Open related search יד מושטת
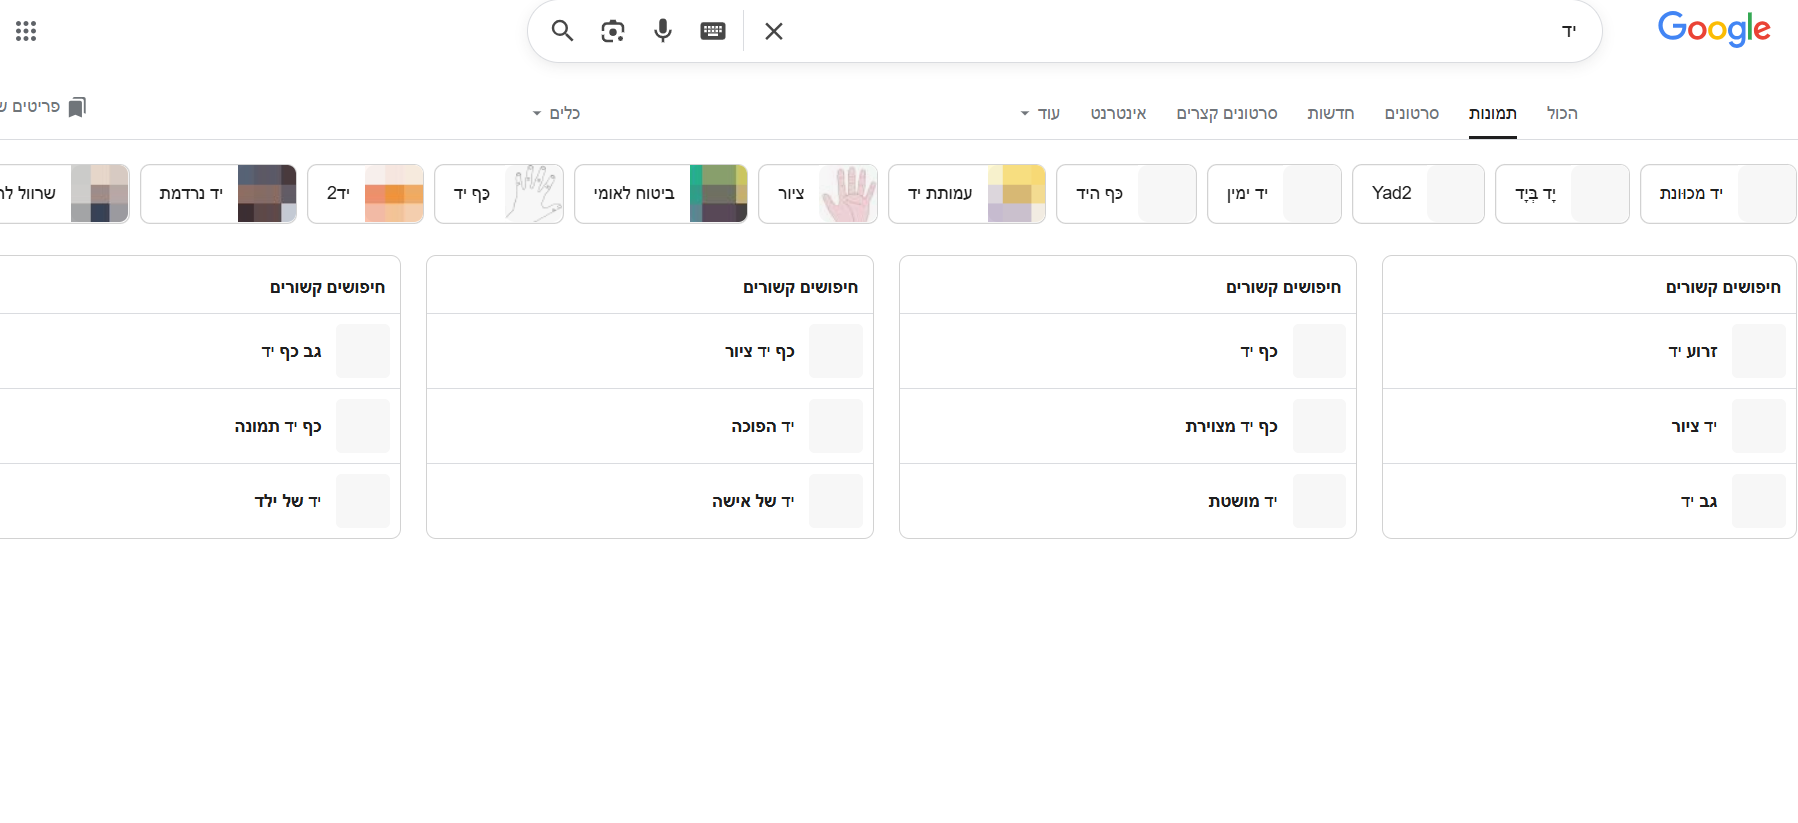1798x823 pixels. 1242,502
